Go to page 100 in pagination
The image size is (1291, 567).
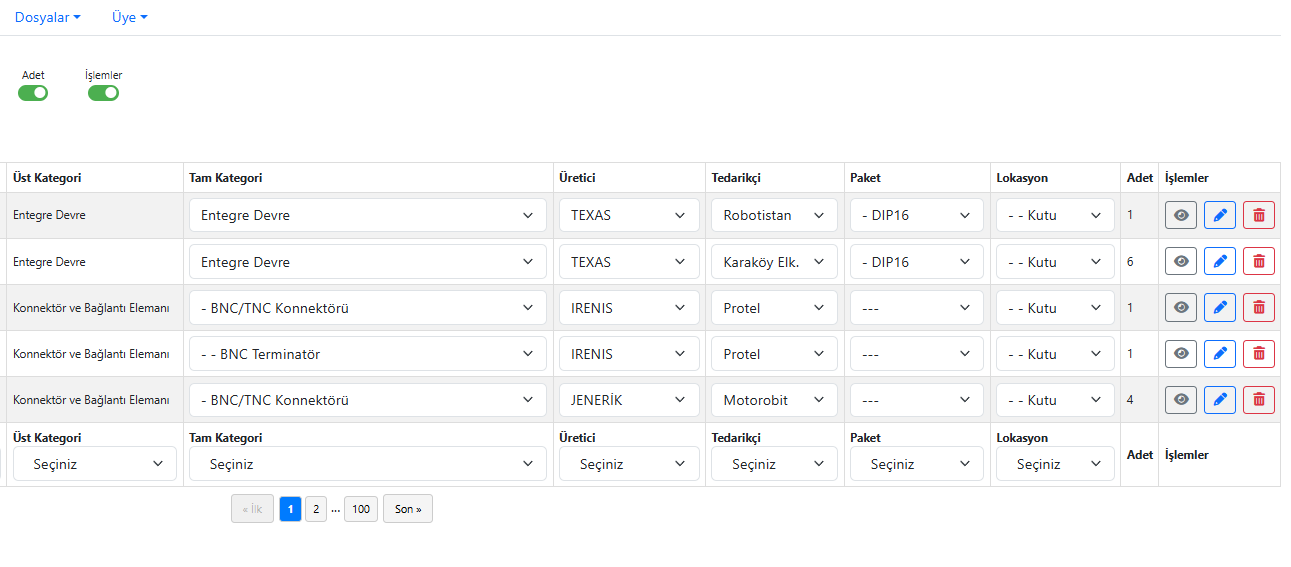coord(361,509)
